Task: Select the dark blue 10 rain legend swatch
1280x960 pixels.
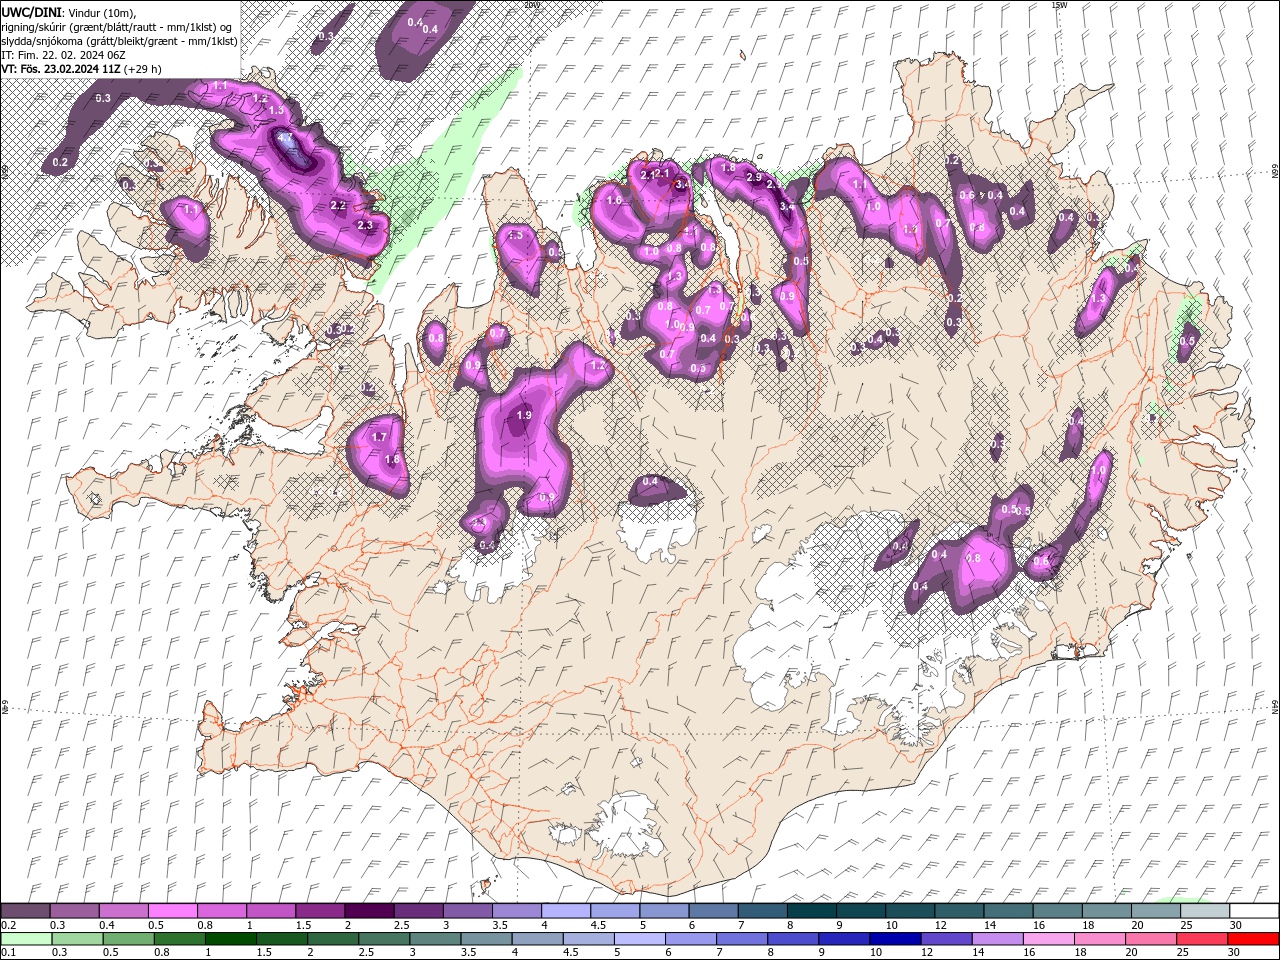Action: (894, 939)
